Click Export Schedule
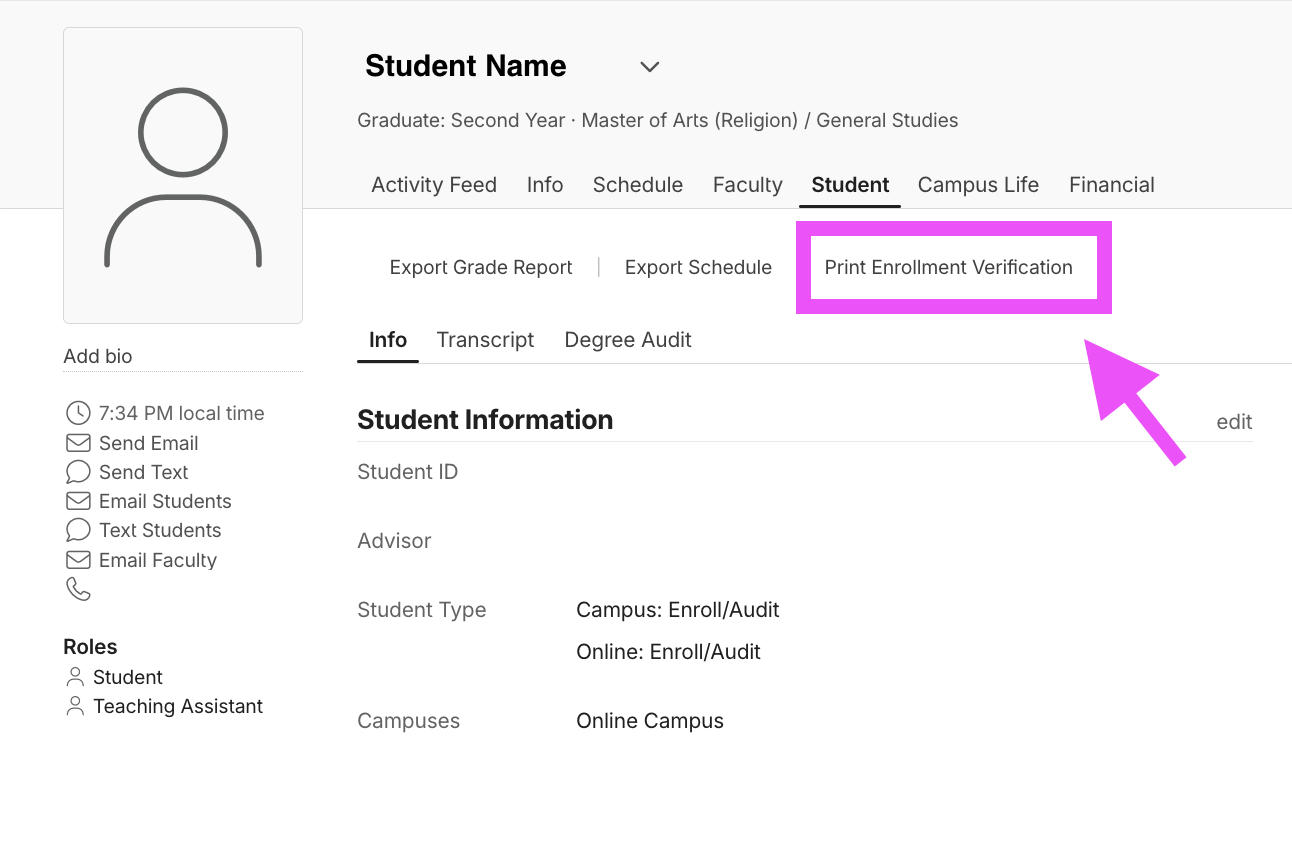Viewport: 1292px width, 842px height. pyautogui.click(x=698, y=267)
